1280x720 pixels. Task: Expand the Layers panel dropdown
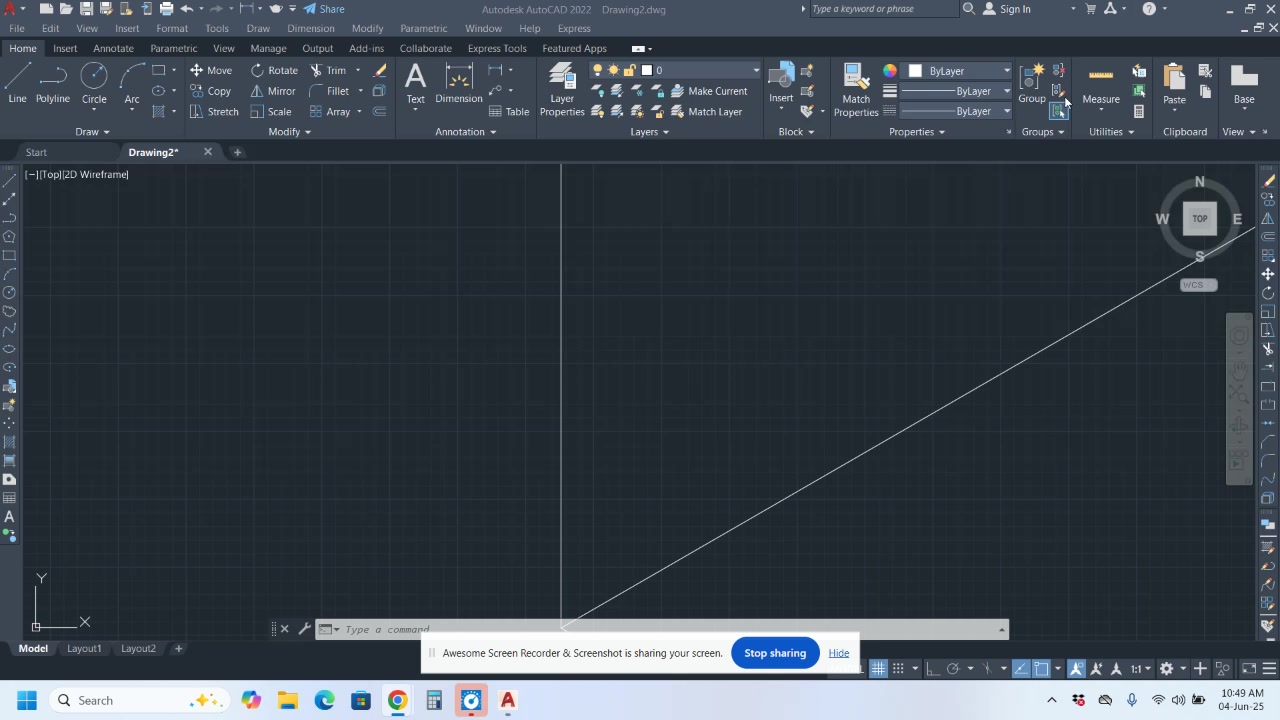649,132
